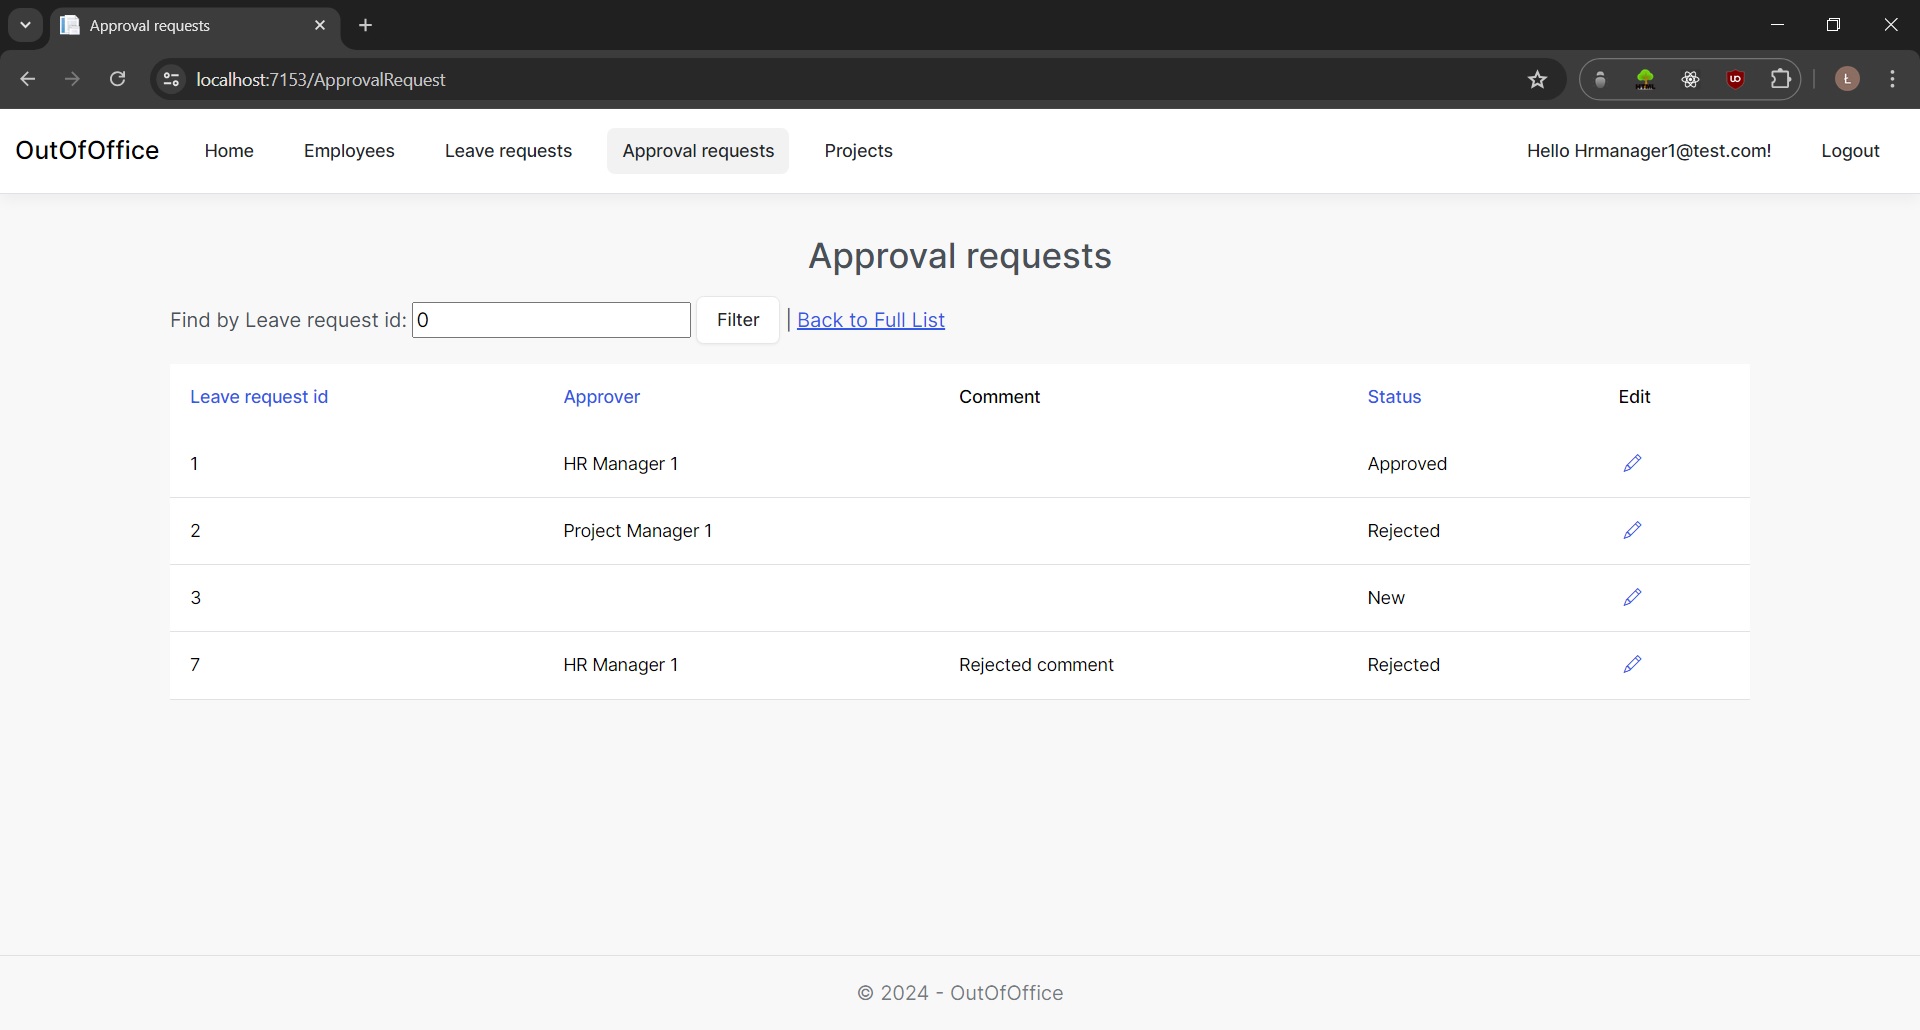This screenshot has width=1920, height=1030.
Task: Open React Developer Tools extension
Action: point(1692,79)
